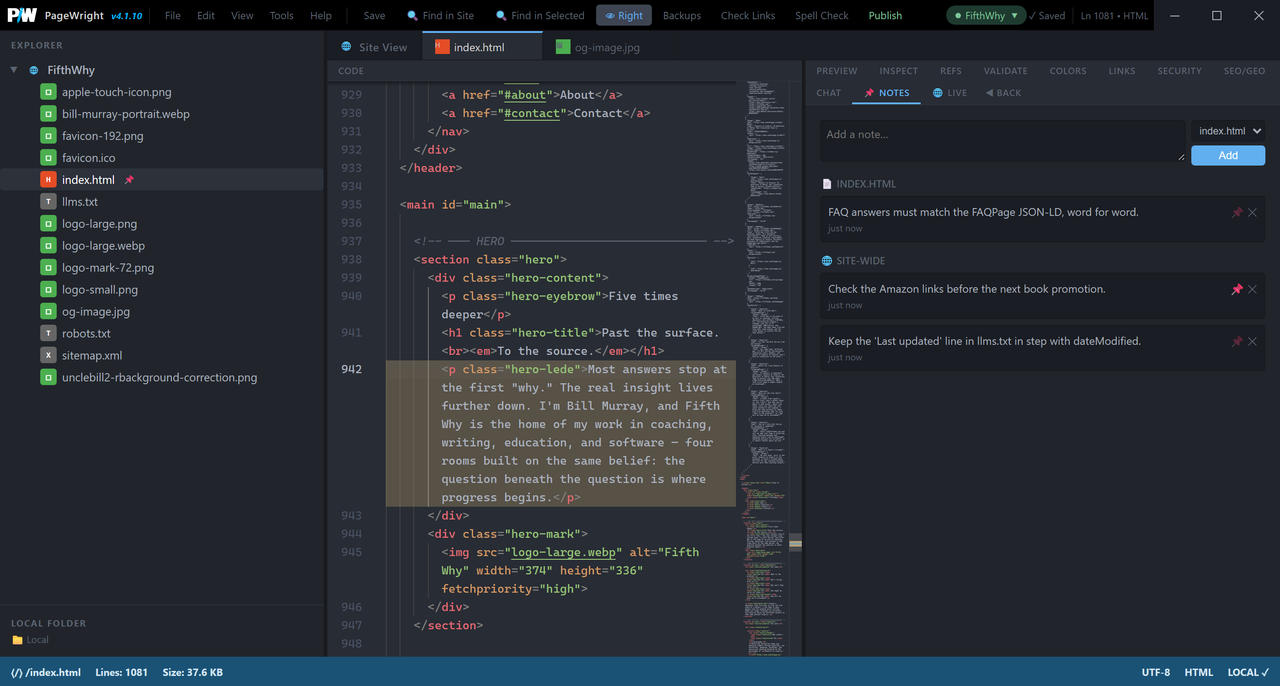Screen dimensions: 1280x686
Task: Click the green icon beside logo-large.webp
Action: [x=48, y=246]
